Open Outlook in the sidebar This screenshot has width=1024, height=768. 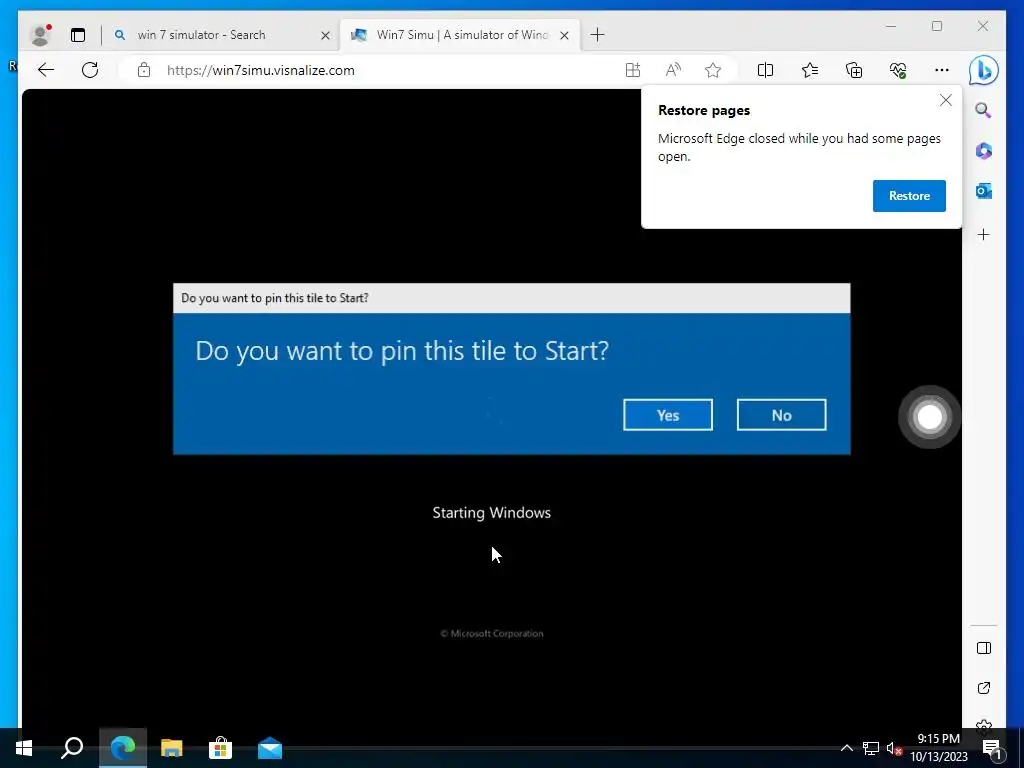[984, 191]
